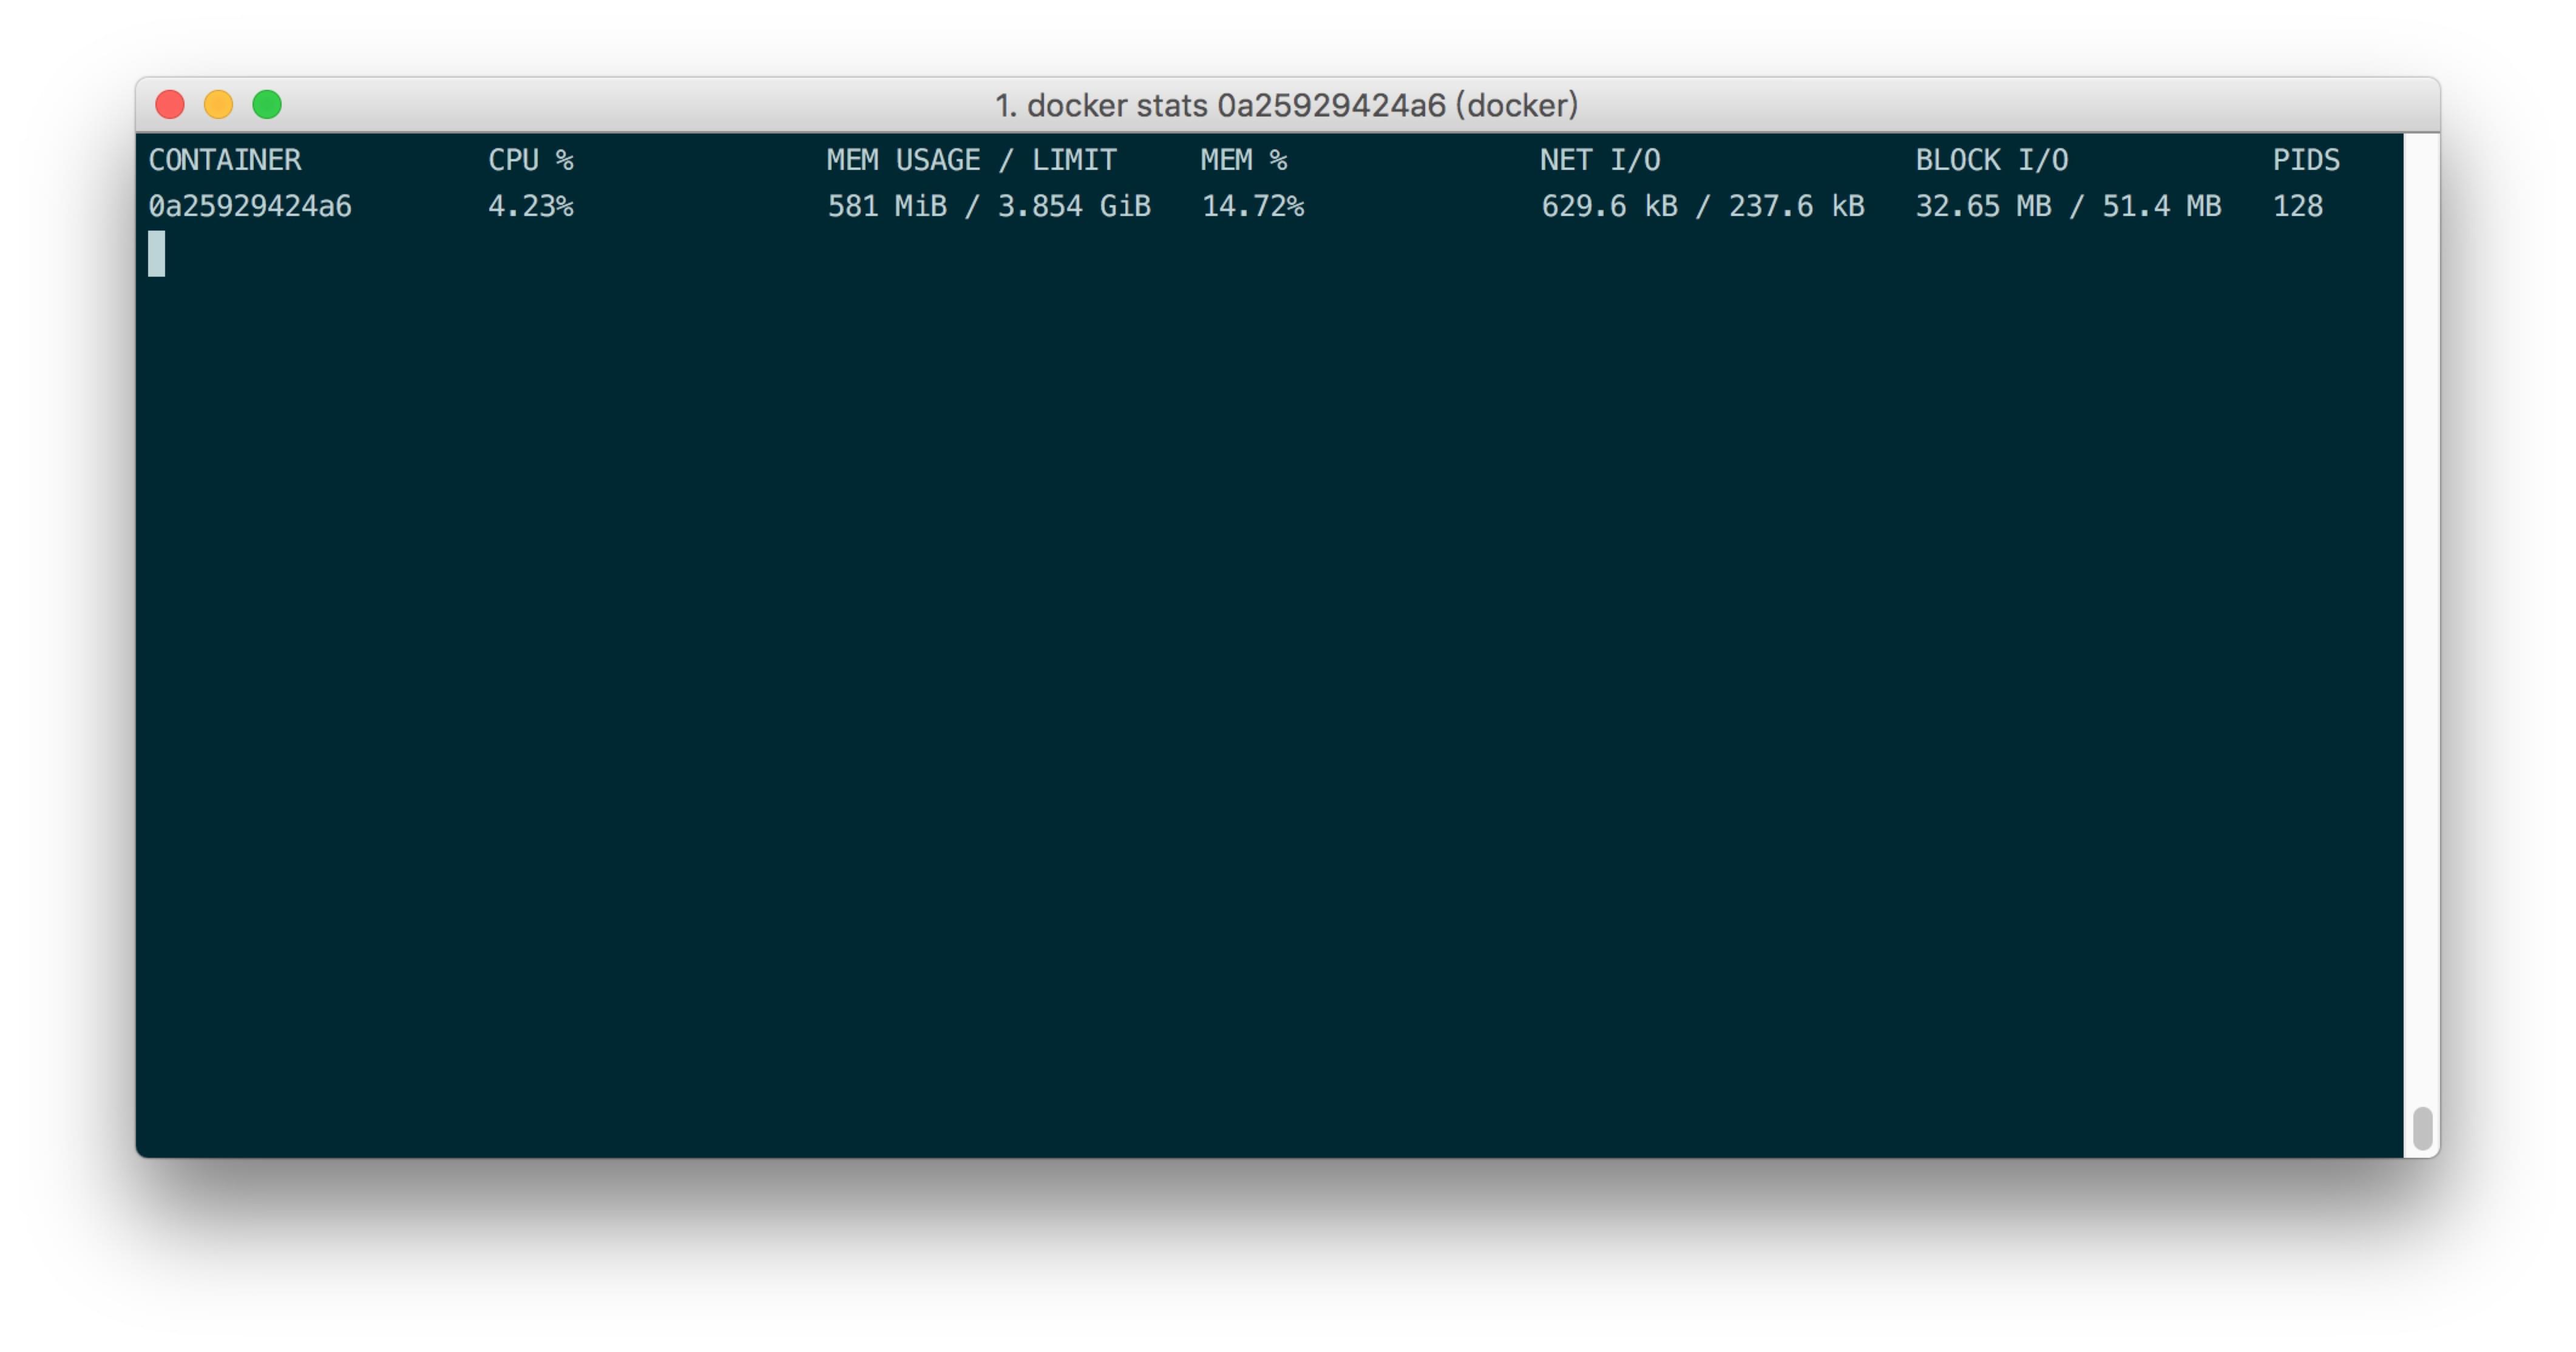Click container ID 0a25929424a6 in the row
The height and width of the screenshot is (1352, 2576).
point(250,206)
